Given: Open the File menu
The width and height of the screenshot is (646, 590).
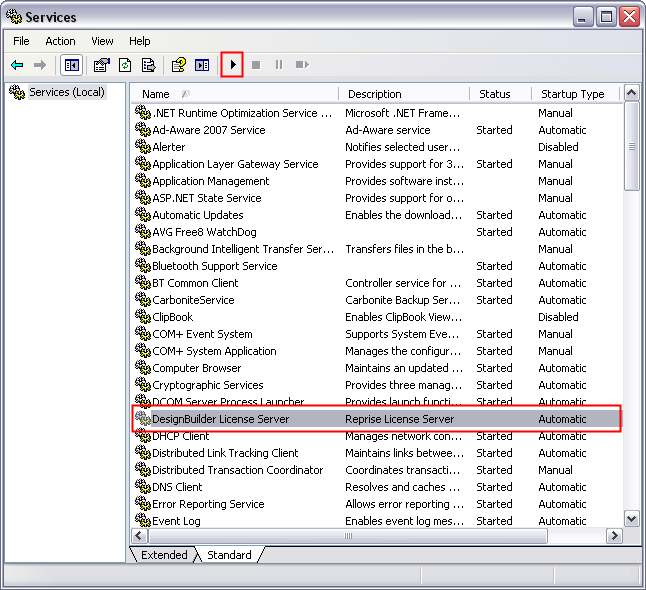Looking at the screenshot, I should pos(21,41).
